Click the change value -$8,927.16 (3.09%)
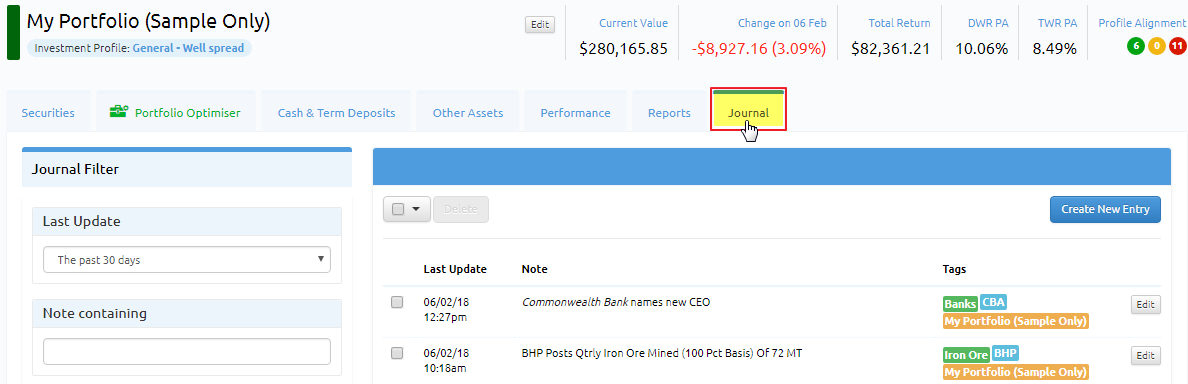The width and height of the screenshot is (1188, 384). (758, 49)
